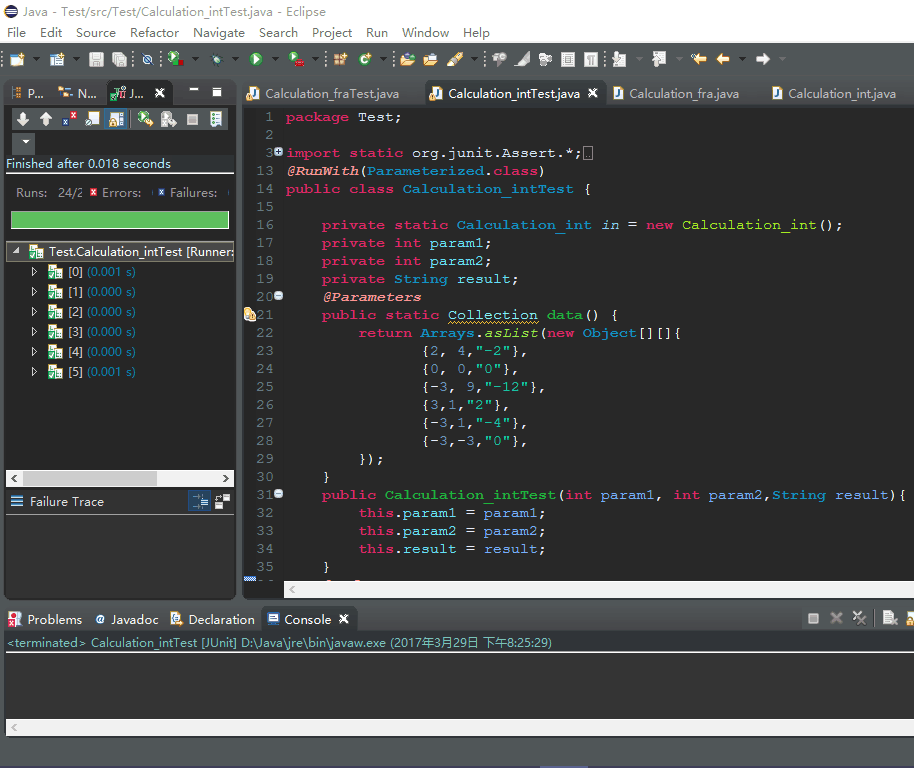The width and height of the screenshot is (914, 768).
Task: Click green Run button in main toolbar
Action: click(256, 59)
